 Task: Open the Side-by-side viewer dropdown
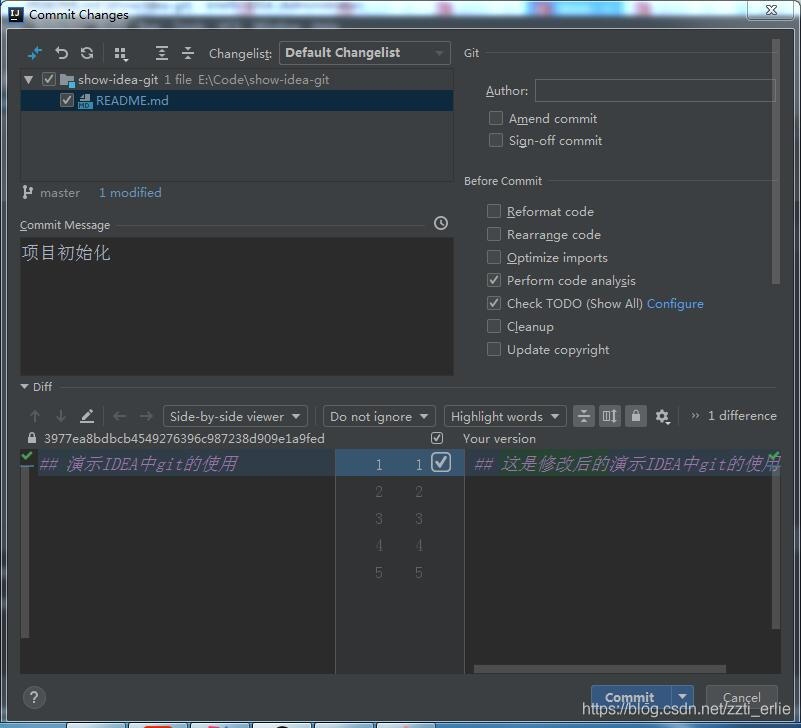(x=235, y=416)
